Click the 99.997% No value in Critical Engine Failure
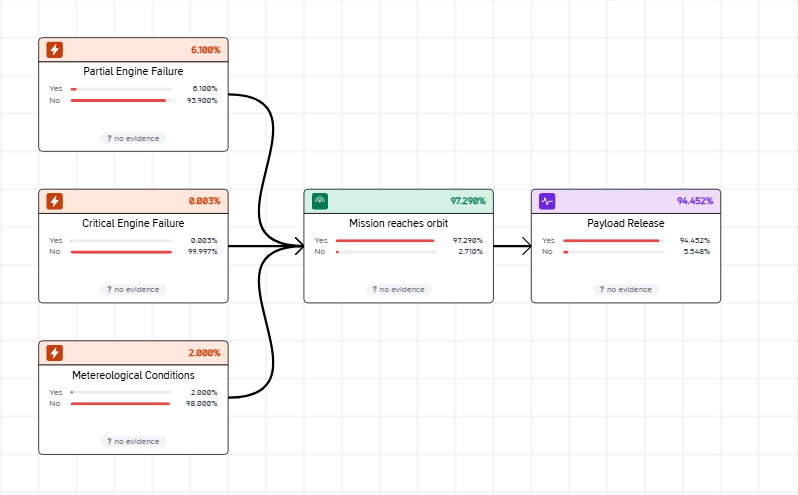 click(203, 252)
